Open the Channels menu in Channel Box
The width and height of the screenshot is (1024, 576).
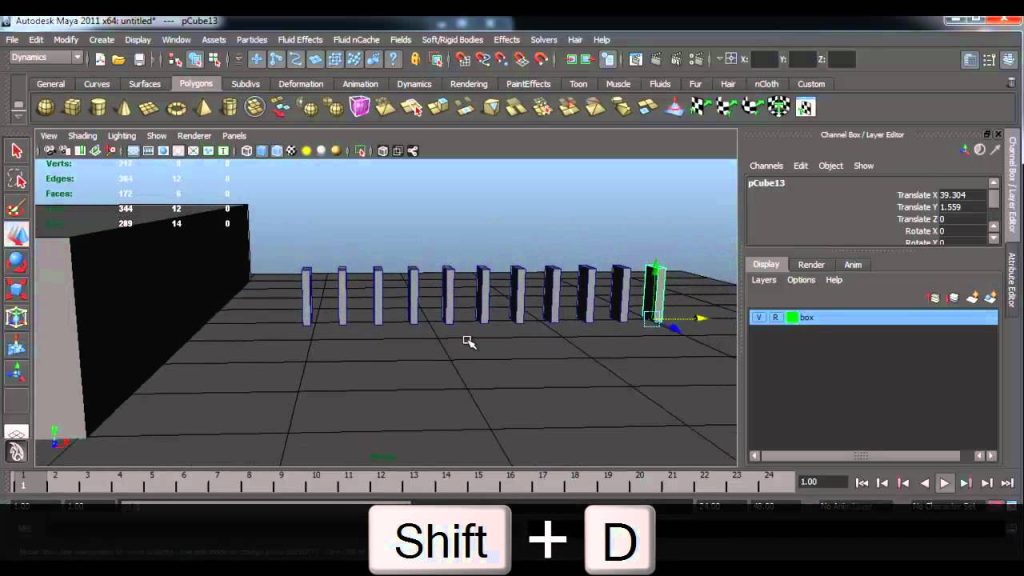point(766,166)
